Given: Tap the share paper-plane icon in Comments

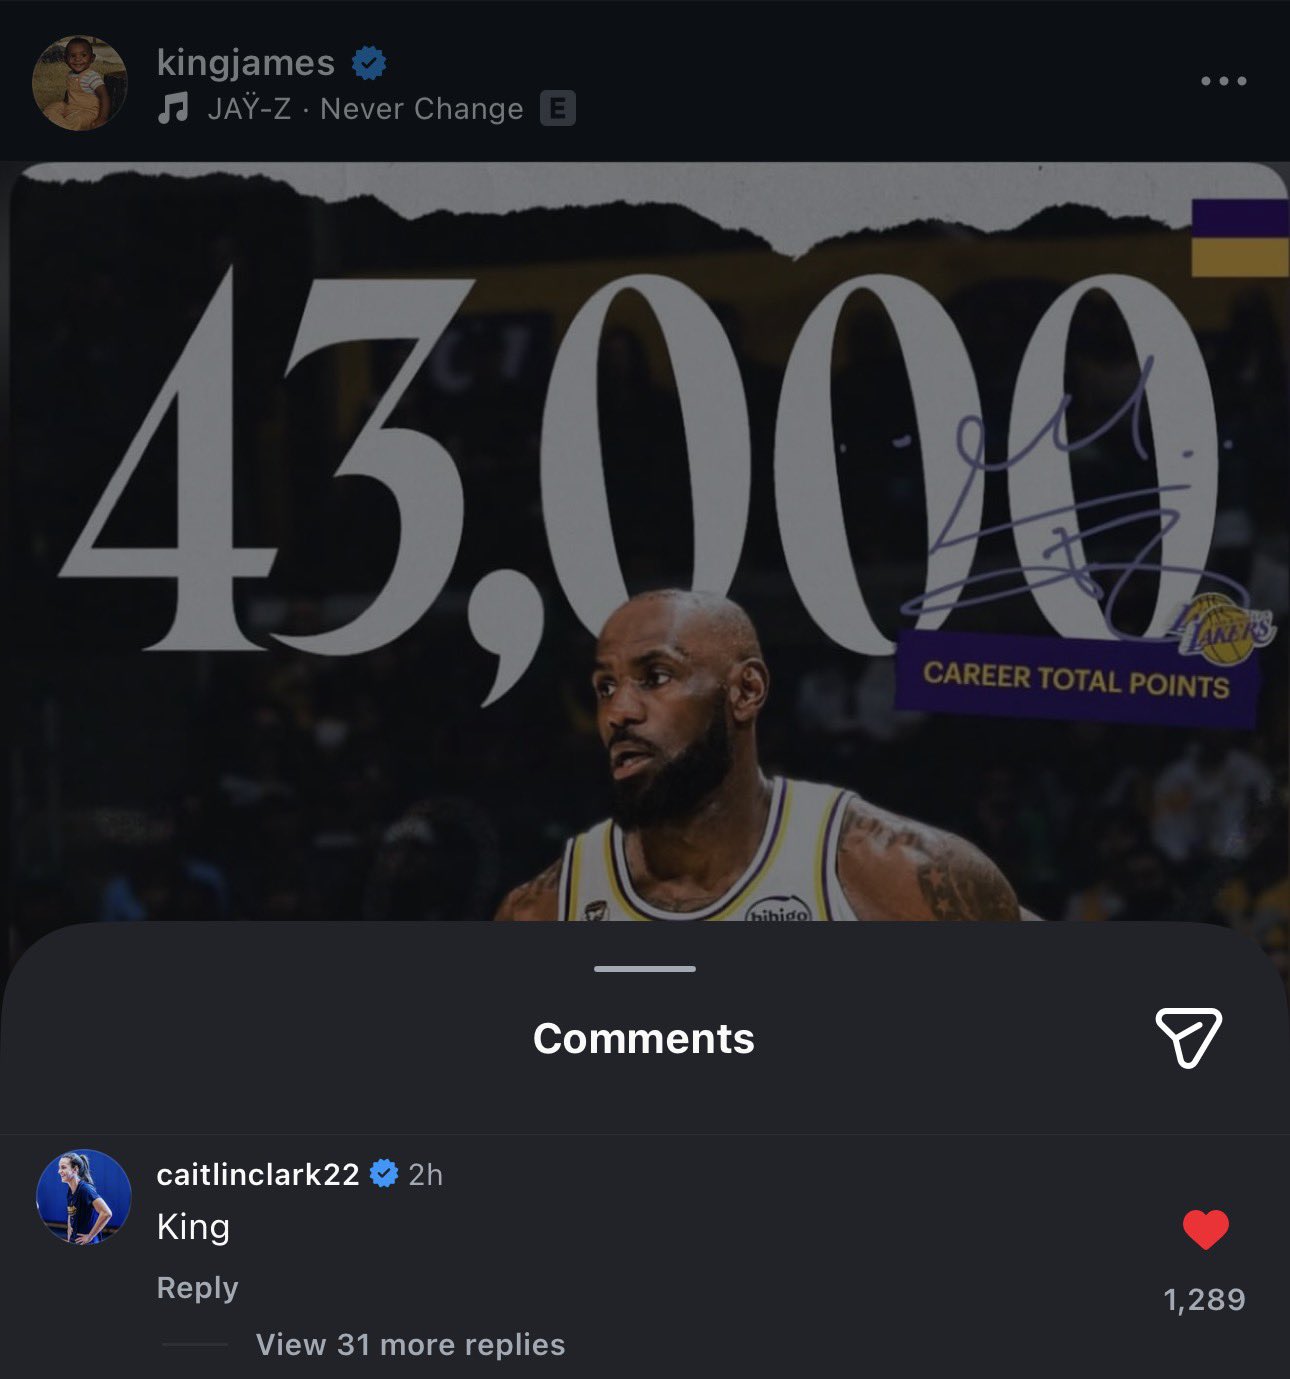Looking at the screenshot, I should tap(1188, 1037).
